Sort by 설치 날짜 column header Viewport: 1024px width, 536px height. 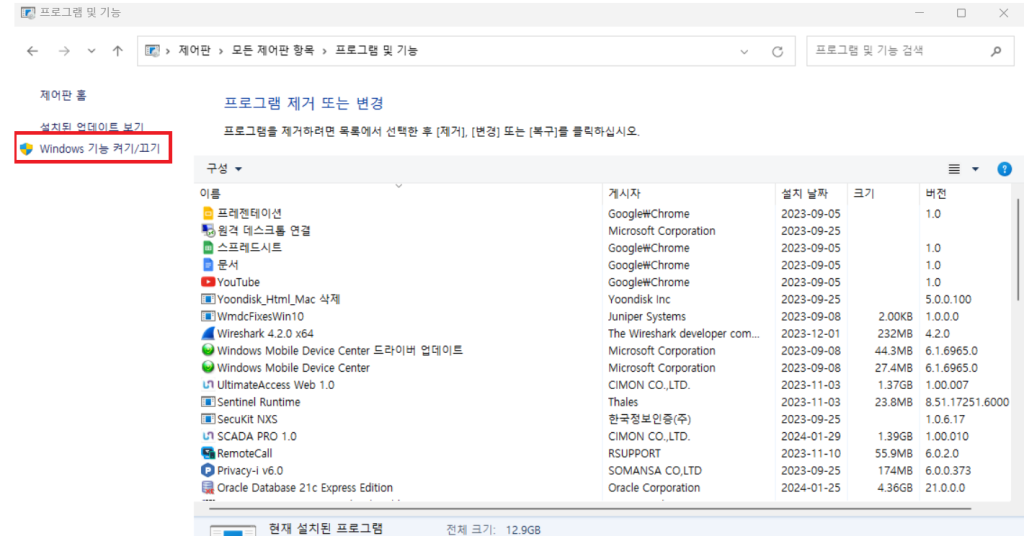click(804, 194)
